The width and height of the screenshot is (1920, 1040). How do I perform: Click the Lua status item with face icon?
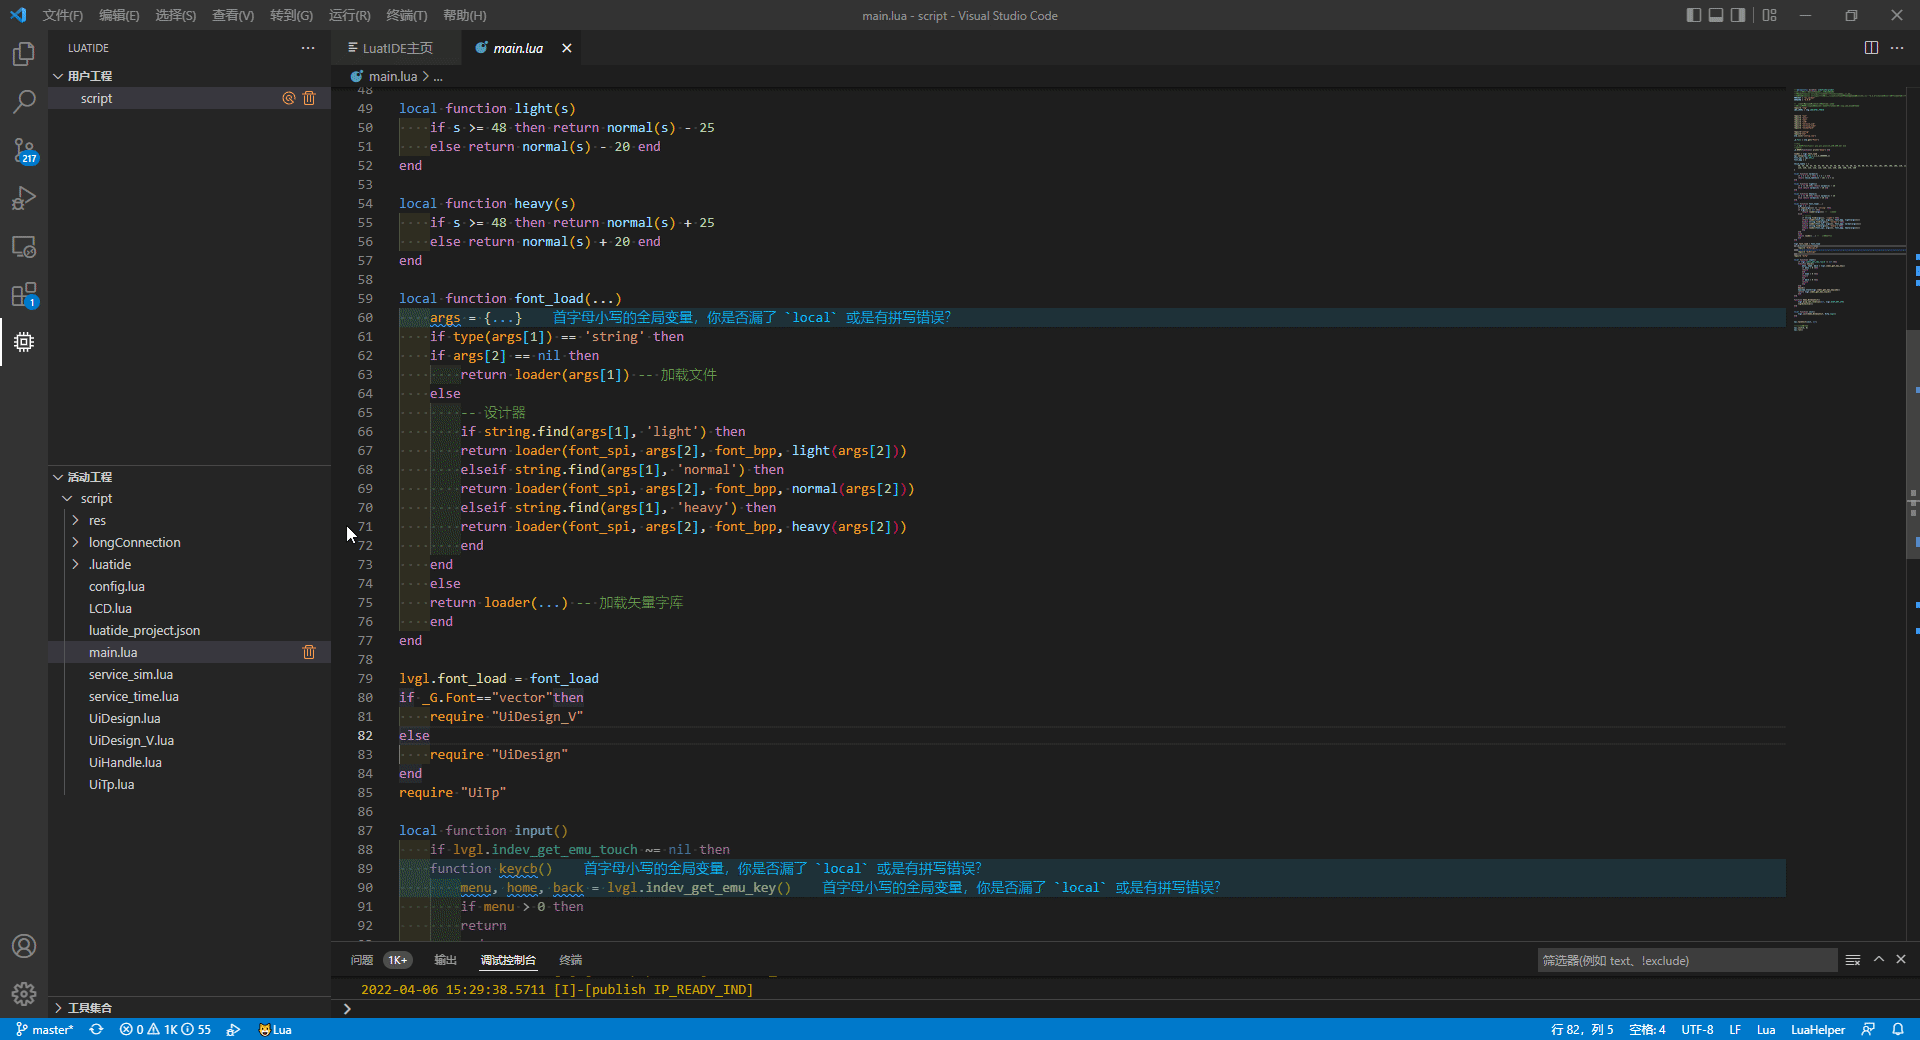tap(275, 1029)
